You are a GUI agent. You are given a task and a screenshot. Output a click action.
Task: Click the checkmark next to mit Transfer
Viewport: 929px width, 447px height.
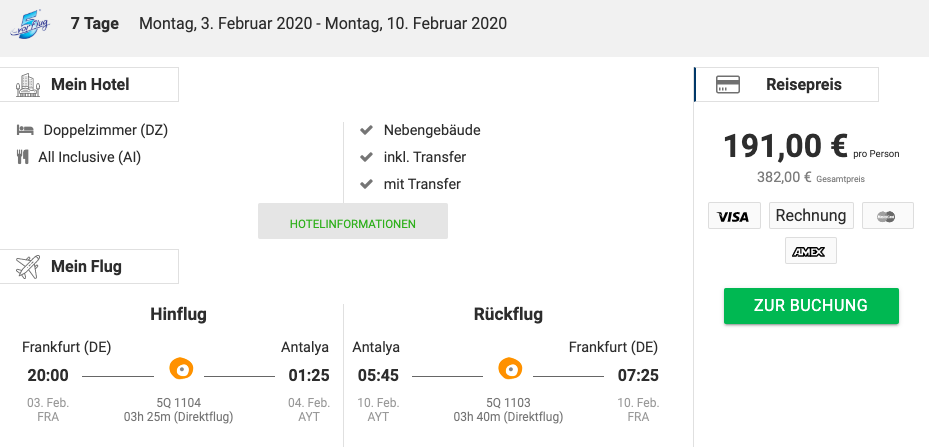click(367, 184)
